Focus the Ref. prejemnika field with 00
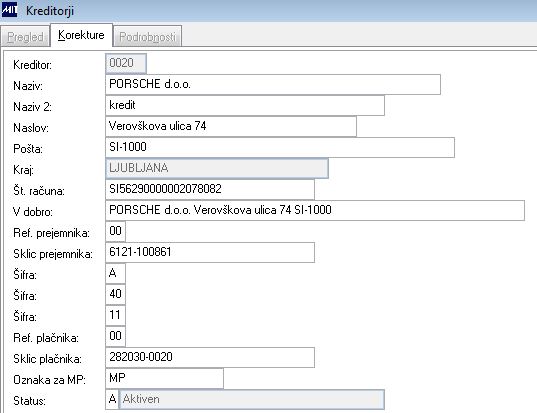This screenshot has height=413, width=537. point(115,231)
